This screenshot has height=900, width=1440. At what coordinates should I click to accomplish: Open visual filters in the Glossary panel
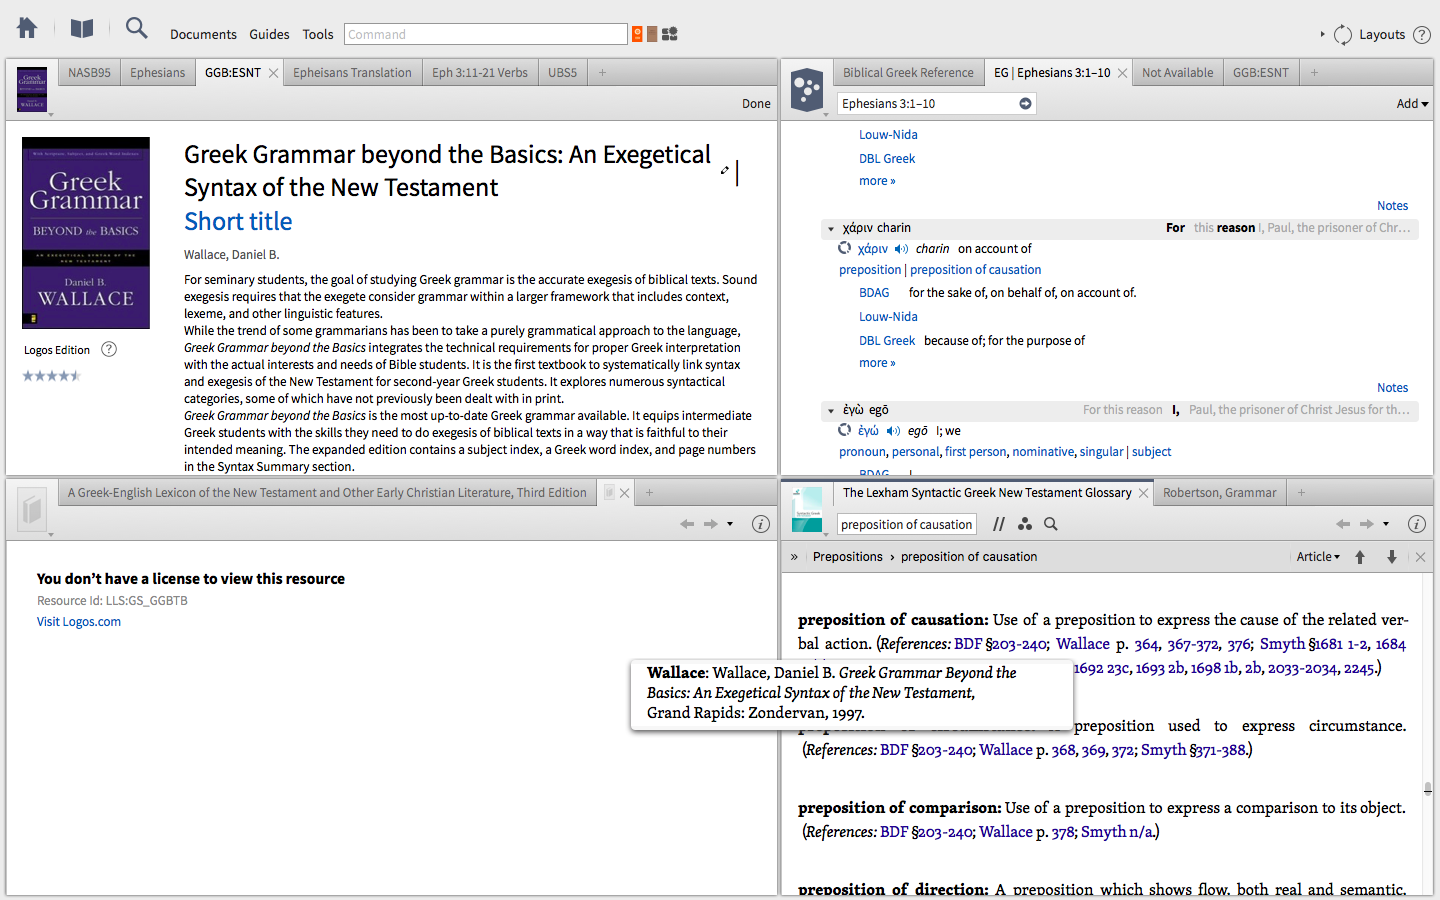tap(1025, 524)
